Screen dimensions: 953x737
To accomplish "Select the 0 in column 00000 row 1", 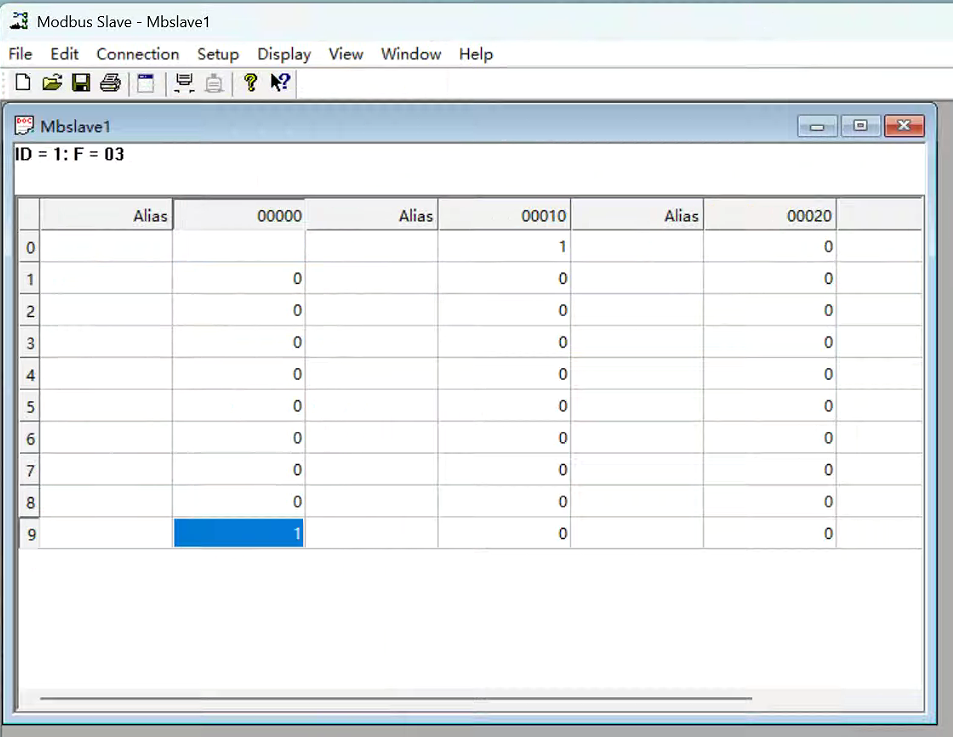I will 239,278.
